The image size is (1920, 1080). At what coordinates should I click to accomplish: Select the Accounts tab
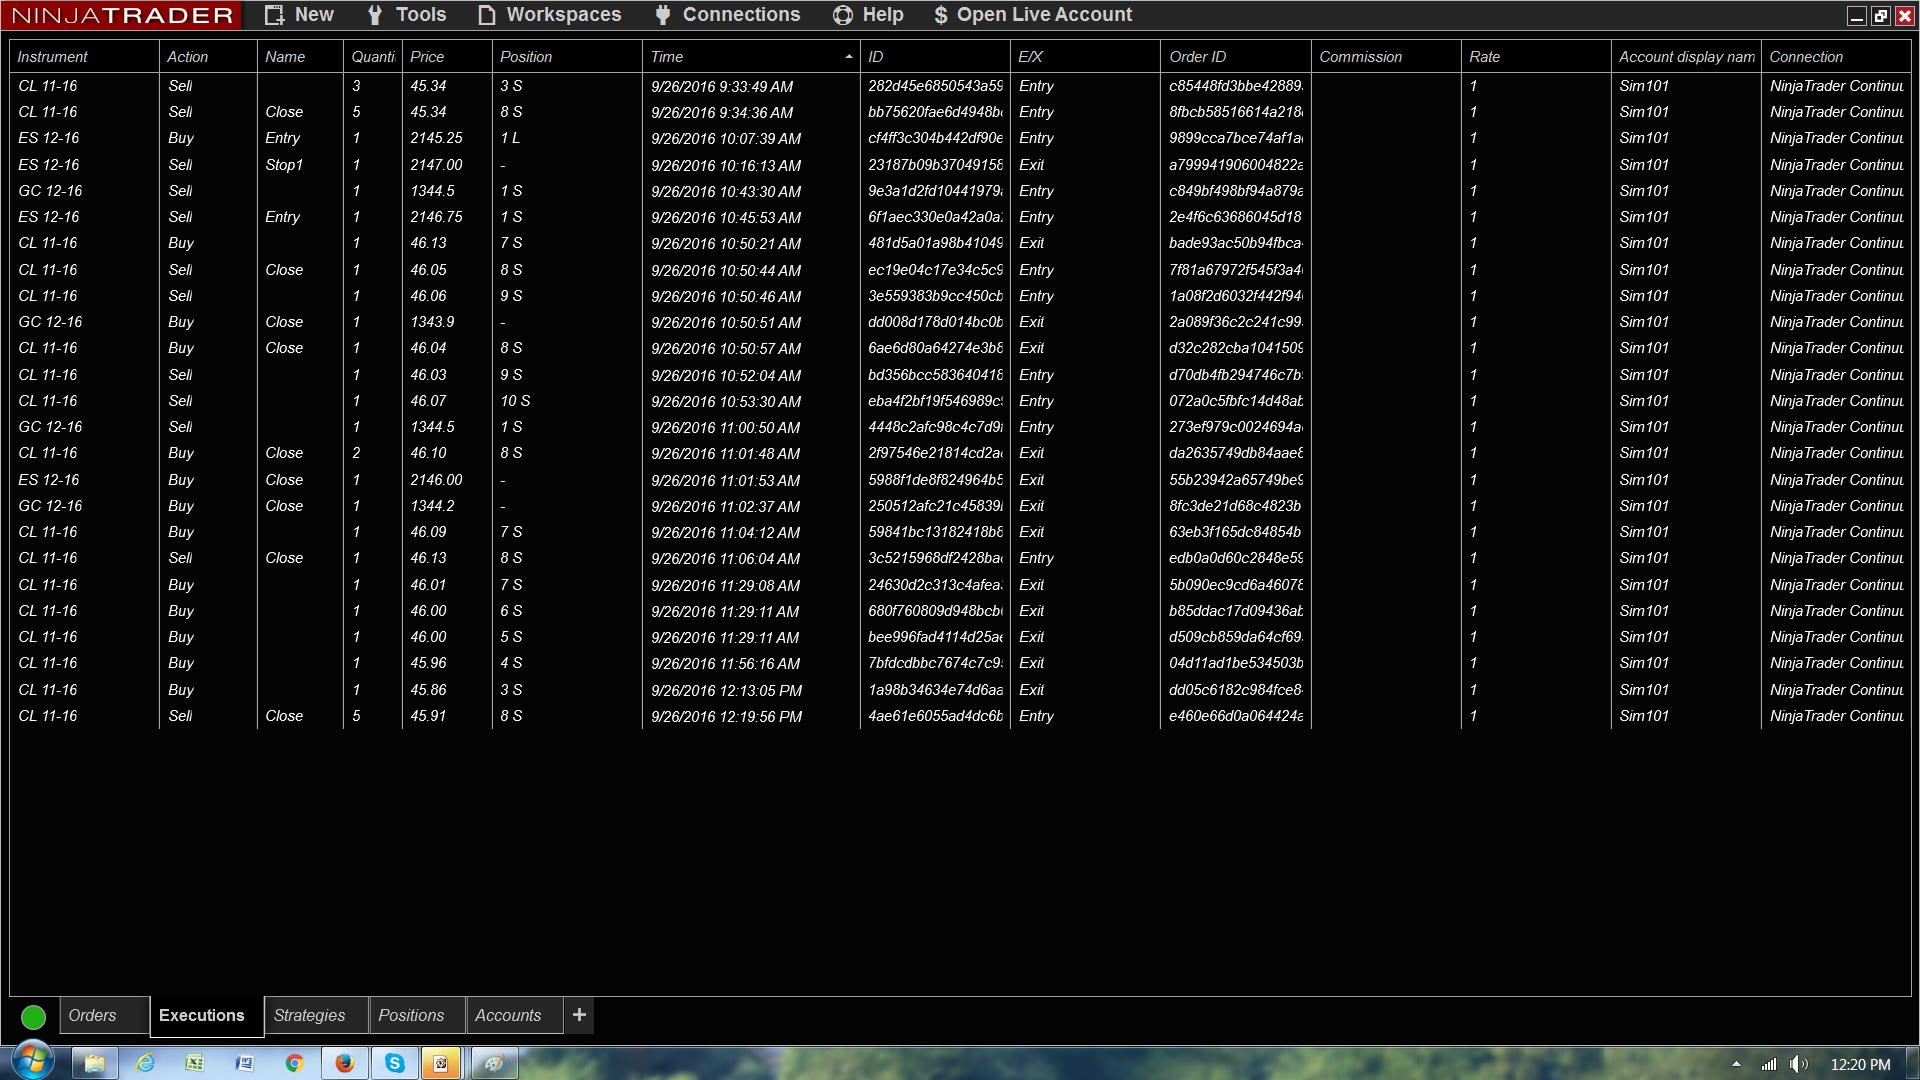[508, 1016]
